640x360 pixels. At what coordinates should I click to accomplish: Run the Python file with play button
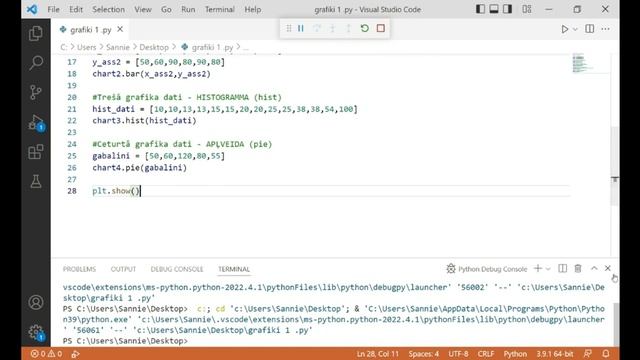[x=564, y=29]
